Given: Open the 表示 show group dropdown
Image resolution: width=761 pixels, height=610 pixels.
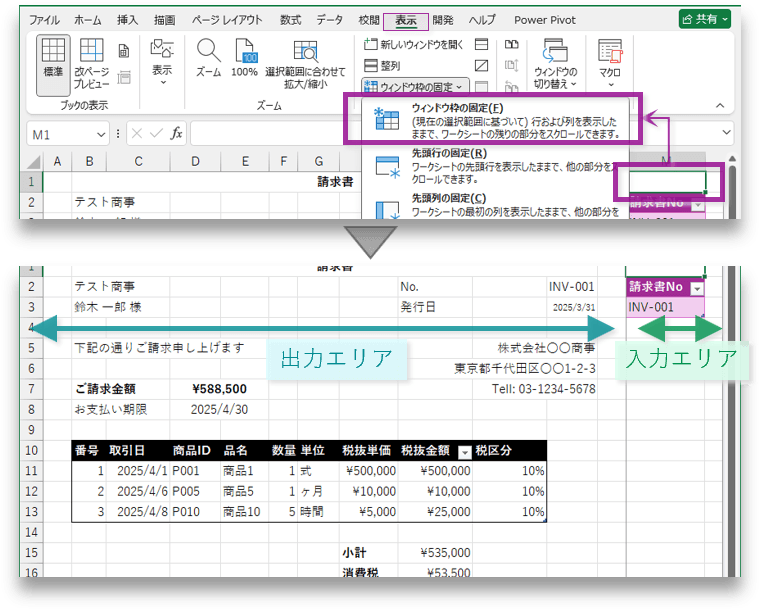Looking at the screenshot, I should 162,62.
